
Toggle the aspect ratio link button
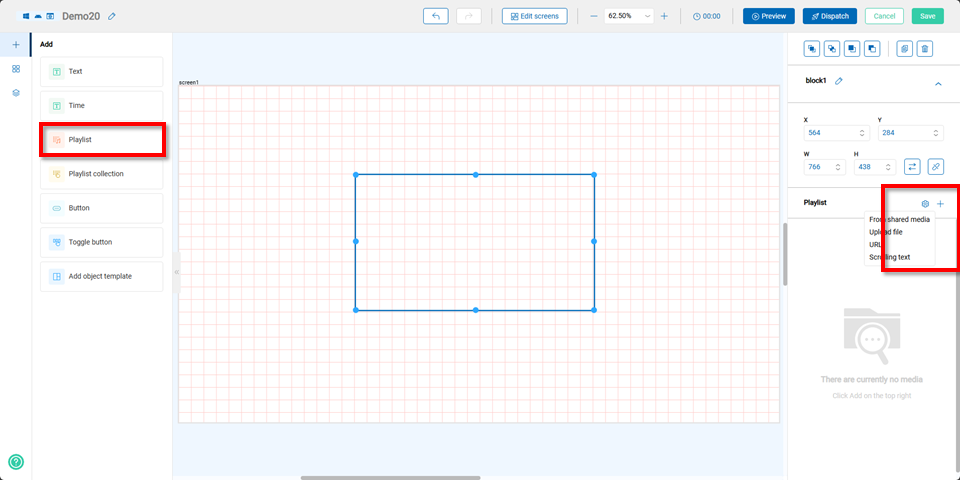click(935, 167)
